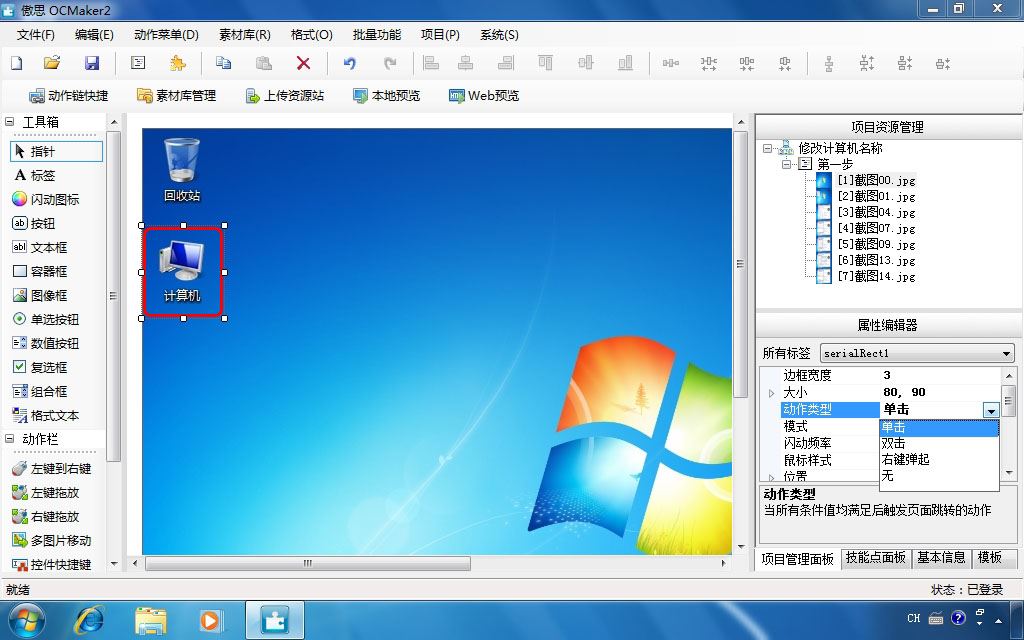This screenshot has height=640, width=1024.
Task: Select the 左键拖放 action
Action: (x=46, y=492)
